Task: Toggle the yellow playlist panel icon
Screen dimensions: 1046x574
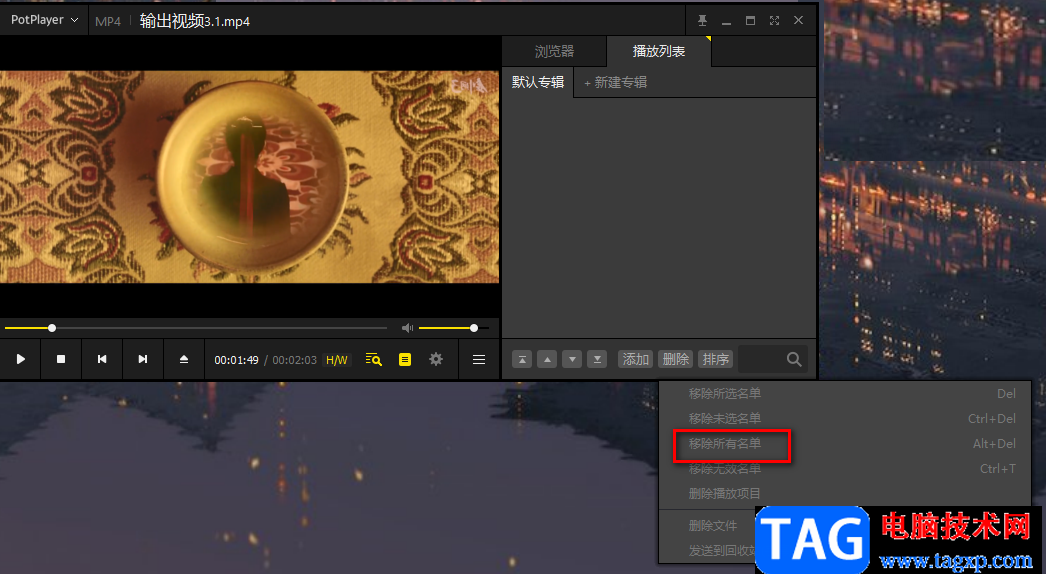Action: point(405,360)
